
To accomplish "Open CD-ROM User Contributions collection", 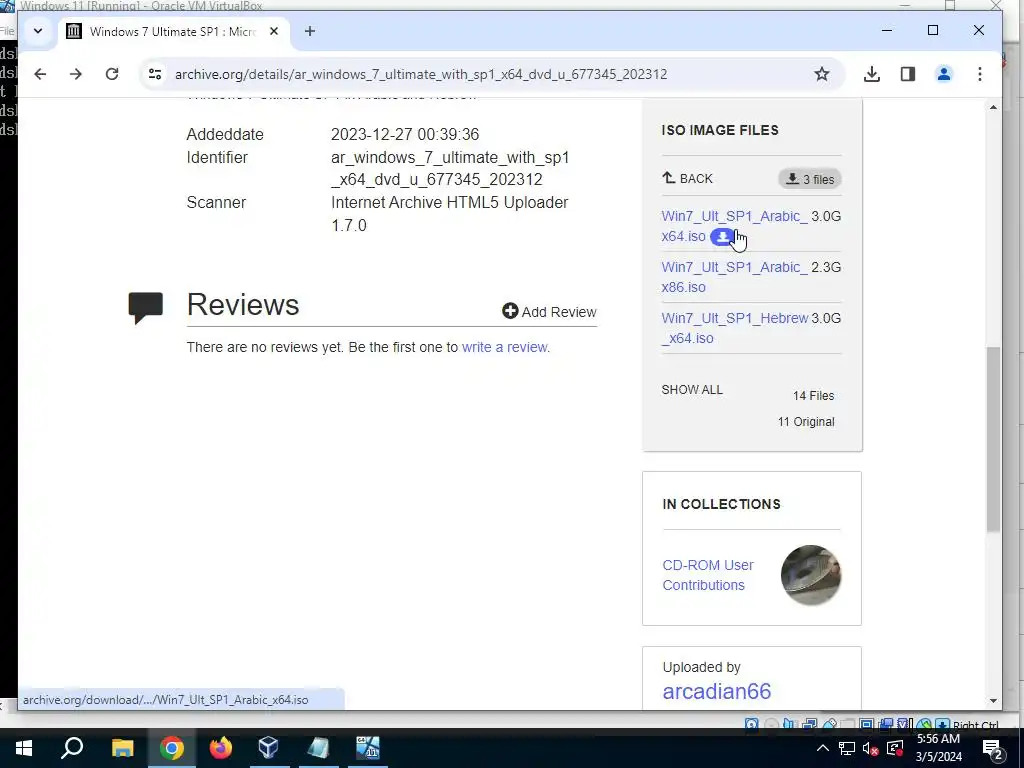I will 708,575.
